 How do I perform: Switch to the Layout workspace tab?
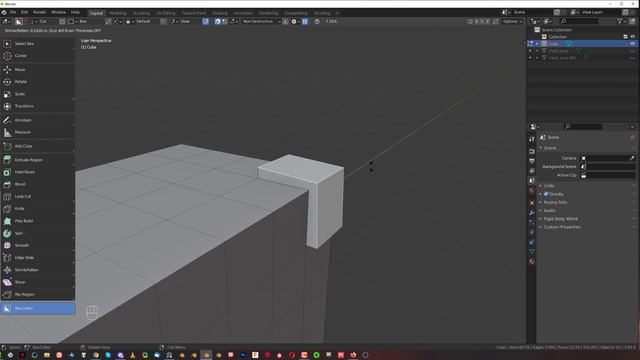(96, 13)
